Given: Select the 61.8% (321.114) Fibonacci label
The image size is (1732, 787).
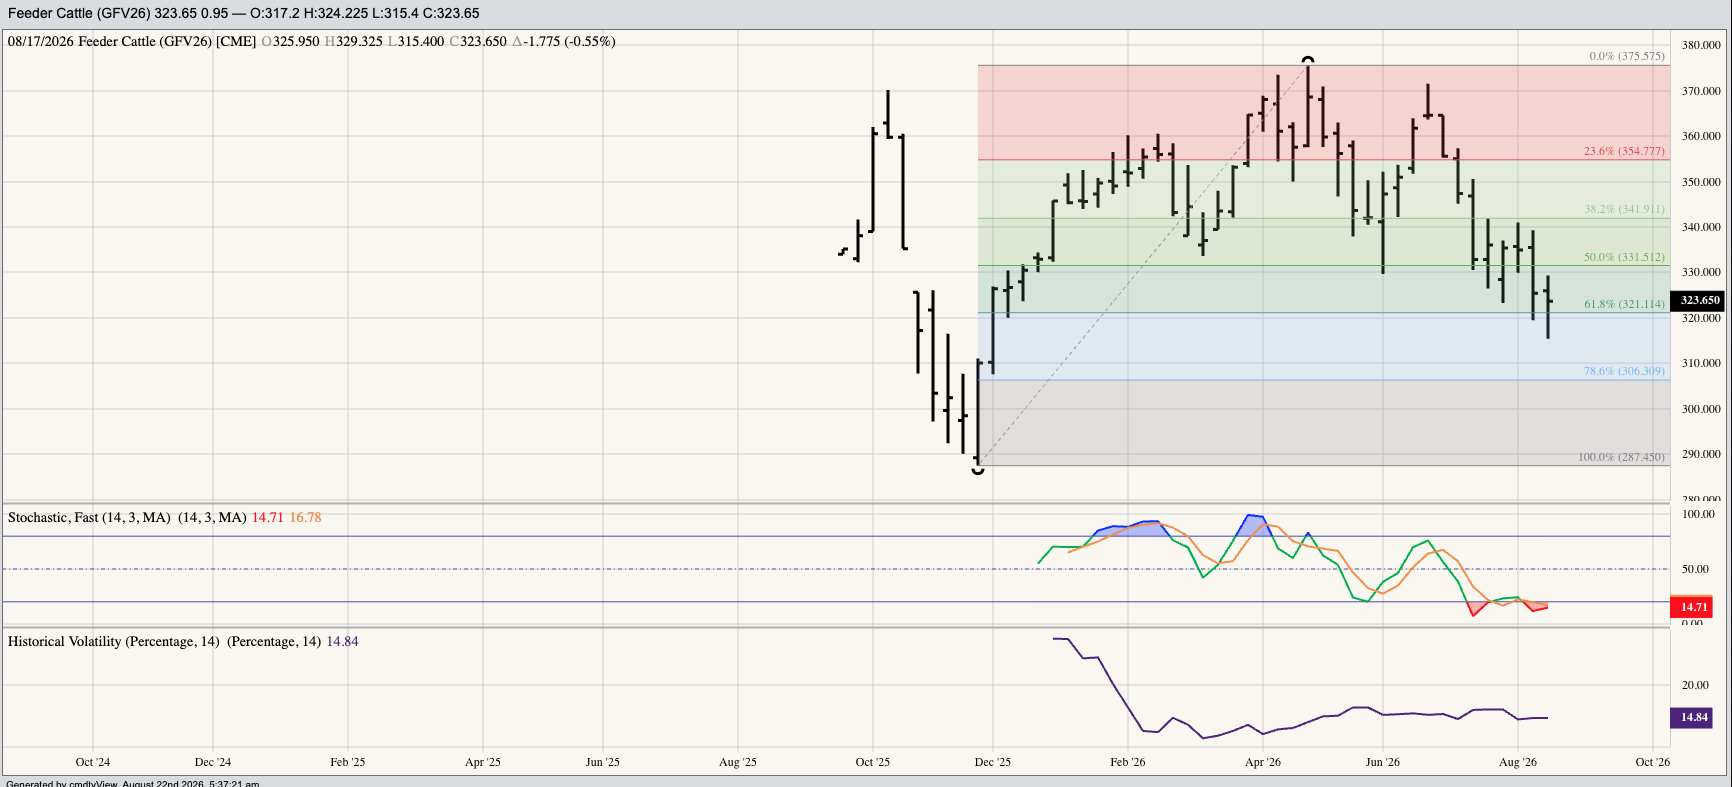Looking at the screenshot, I should pyautogui.click(x=1624, y=304).
